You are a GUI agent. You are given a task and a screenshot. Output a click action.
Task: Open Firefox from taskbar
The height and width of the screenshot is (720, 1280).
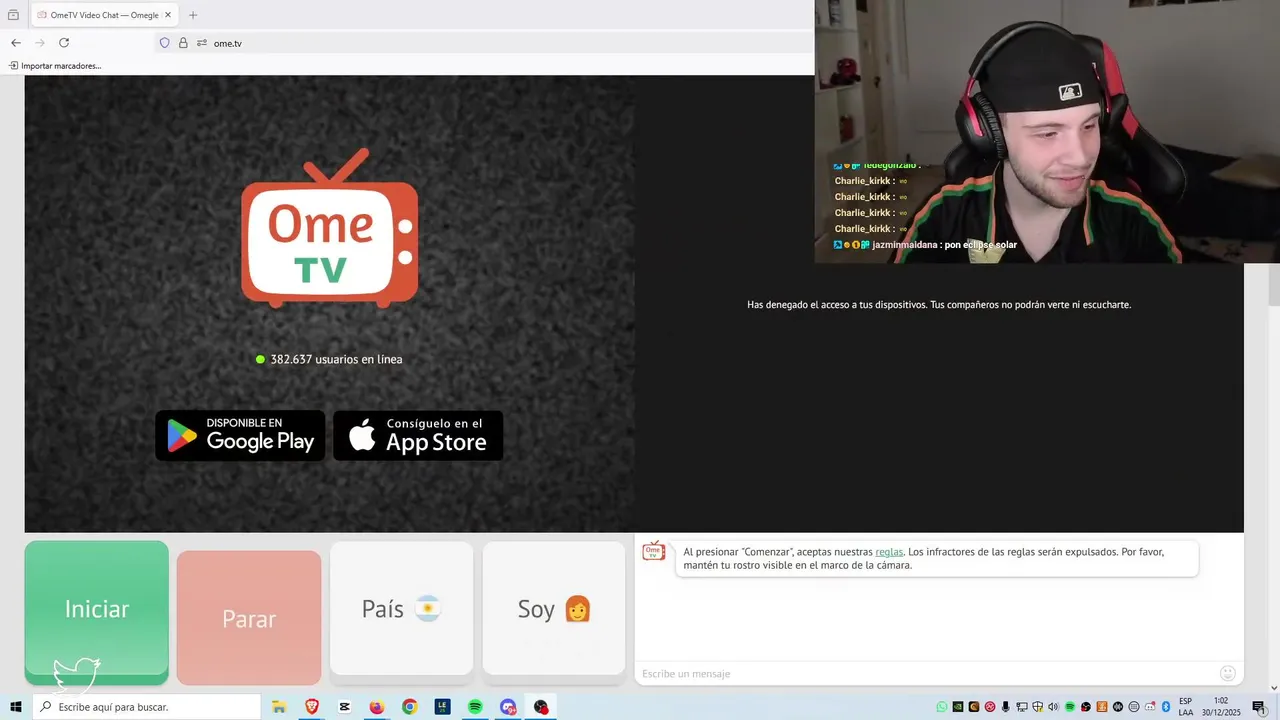[376, 707]
